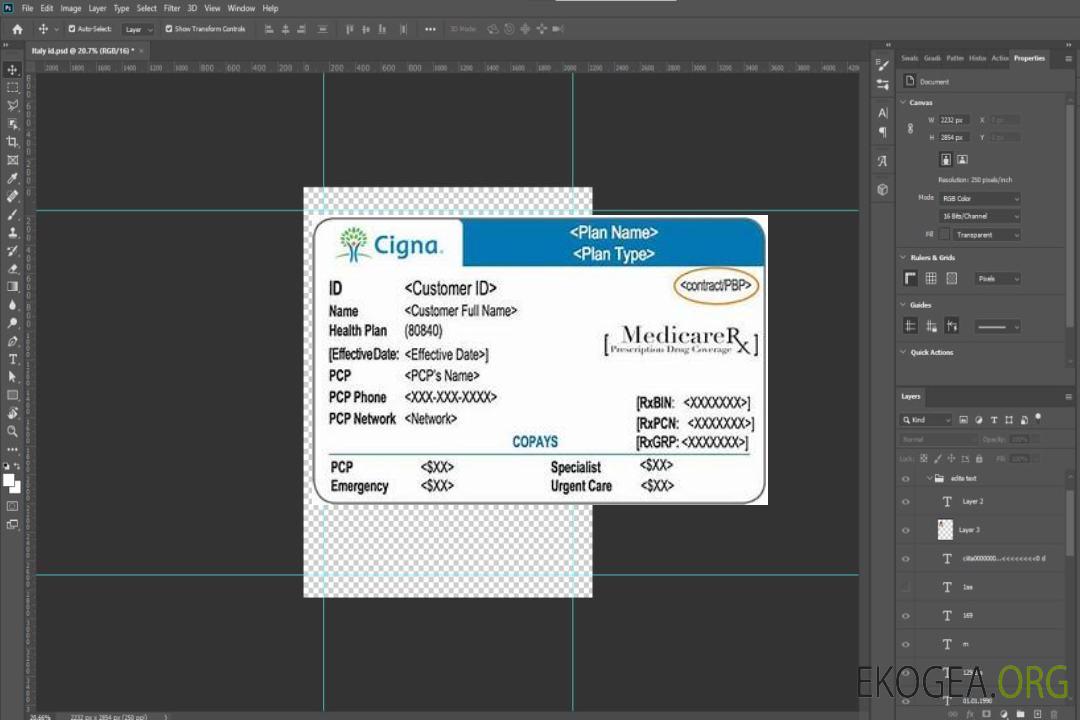
Task: Collapse the Canvas section
Action: pyautogui.click(x=904, y=102)
